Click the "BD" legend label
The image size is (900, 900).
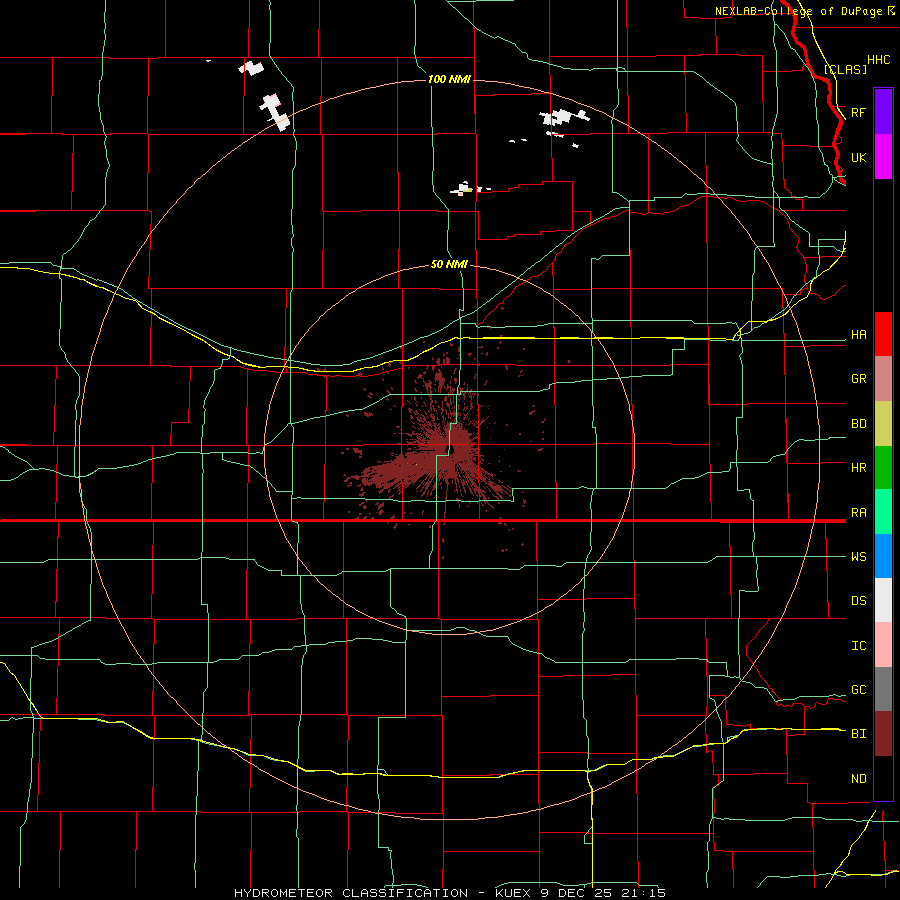click(x=858, y=424)
